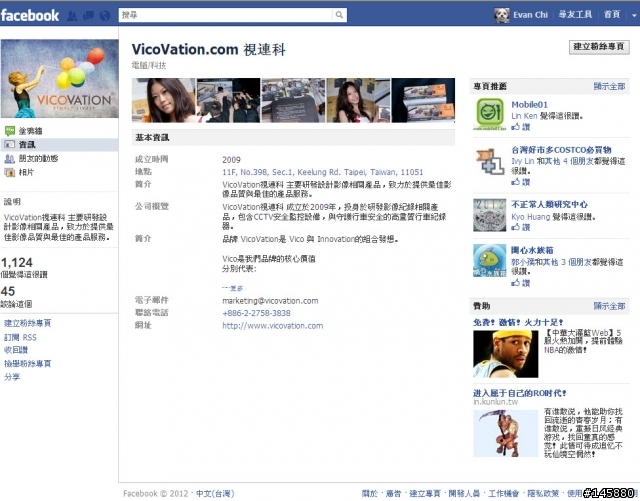Image resolution: width=640 pixels, height=501 pixels.
Task: Open 開心水族箱 page link
Action: coord(532,250)
